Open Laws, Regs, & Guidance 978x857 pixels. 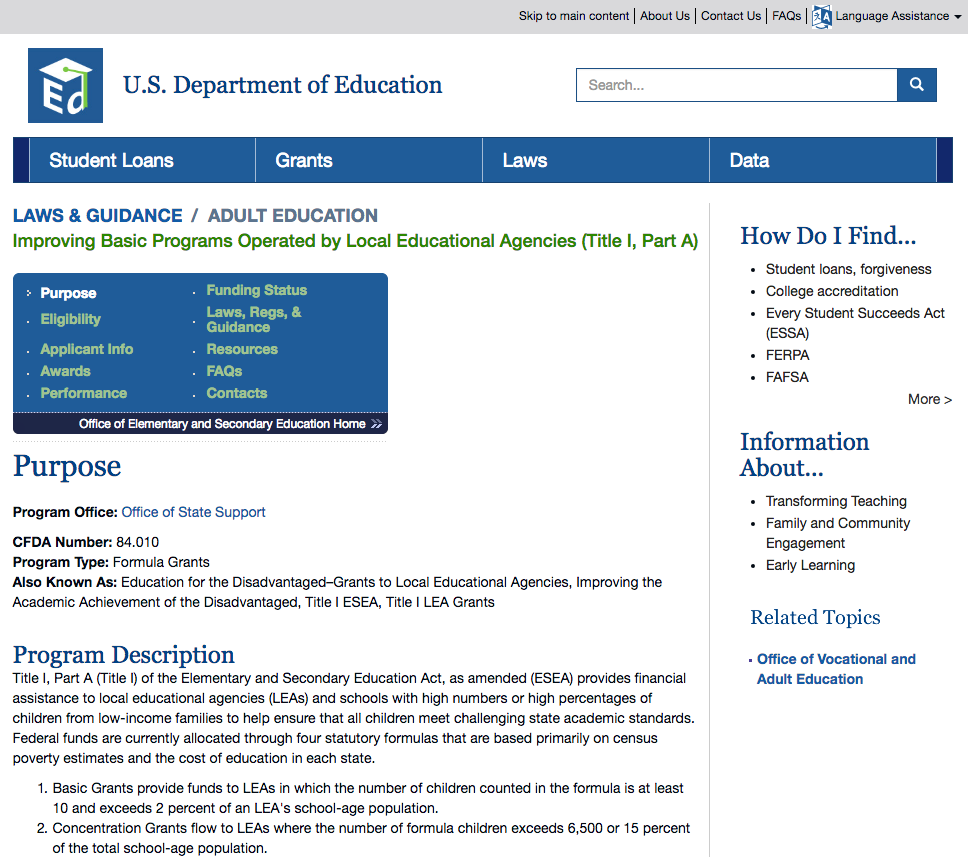click(254, 319)
